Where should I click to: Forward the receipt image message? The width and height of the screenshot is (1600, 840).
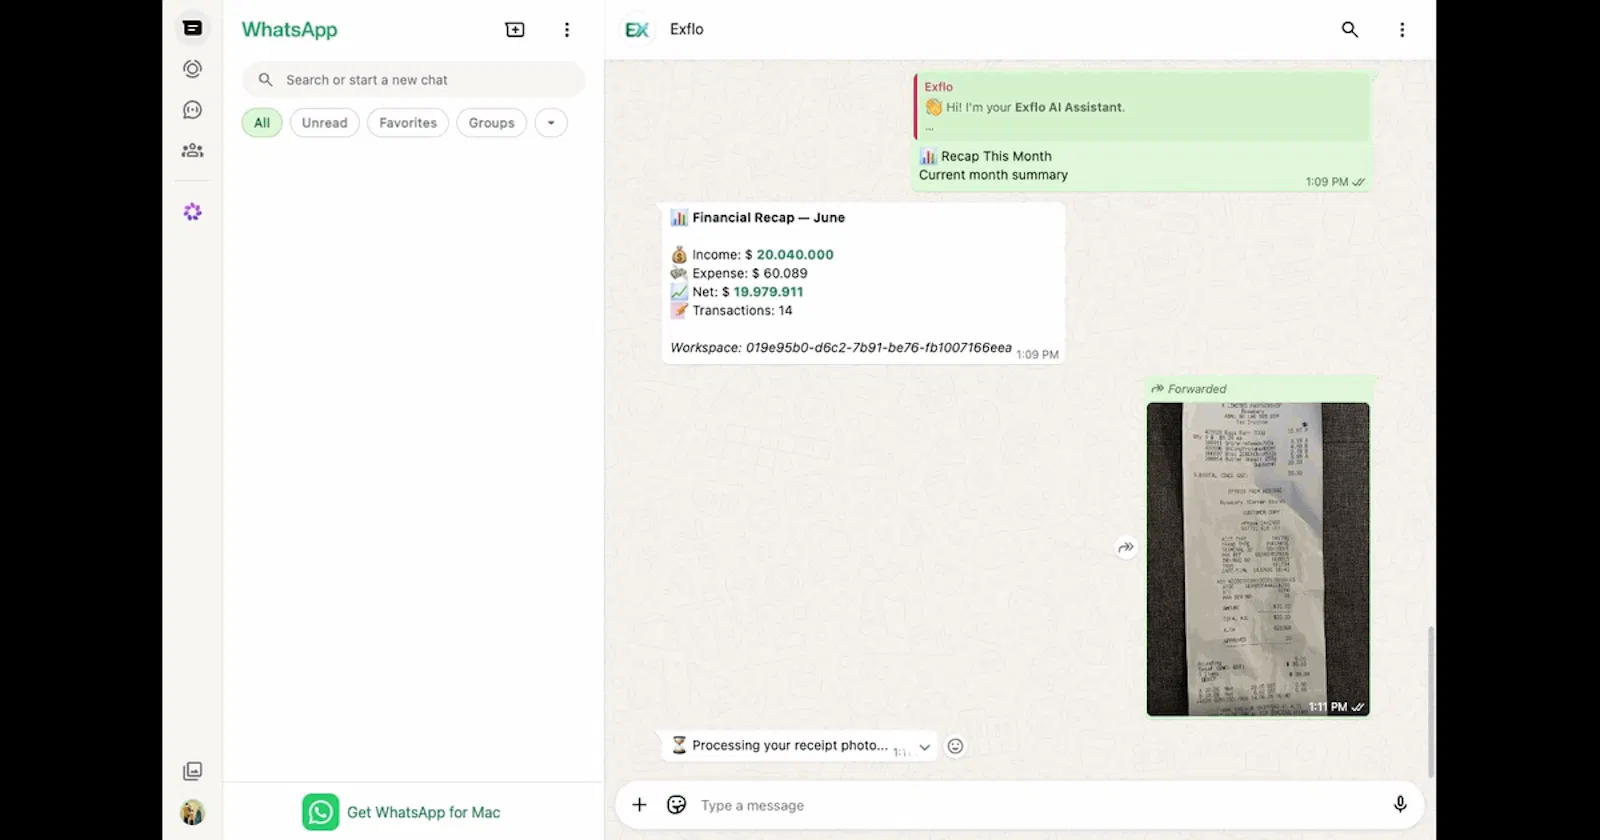pyautogui.click(x=1126, y=547)
